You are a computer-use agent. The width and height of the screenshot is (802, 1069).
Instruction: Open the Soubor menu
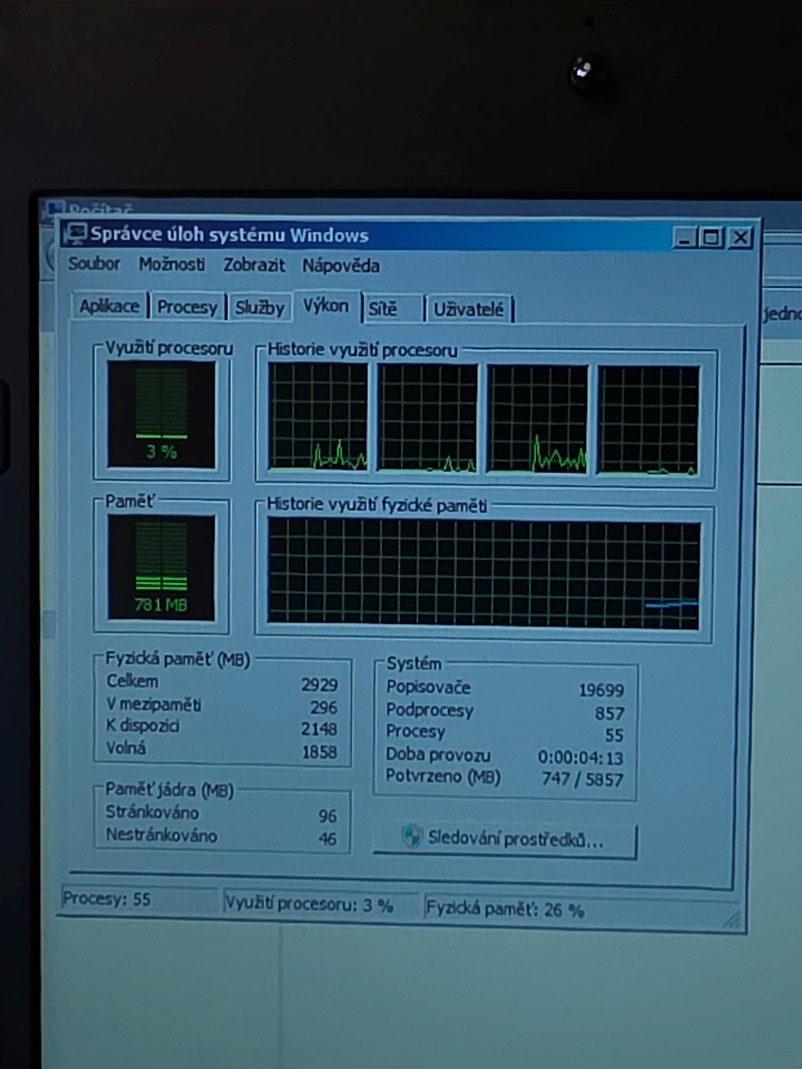(94, 265)
